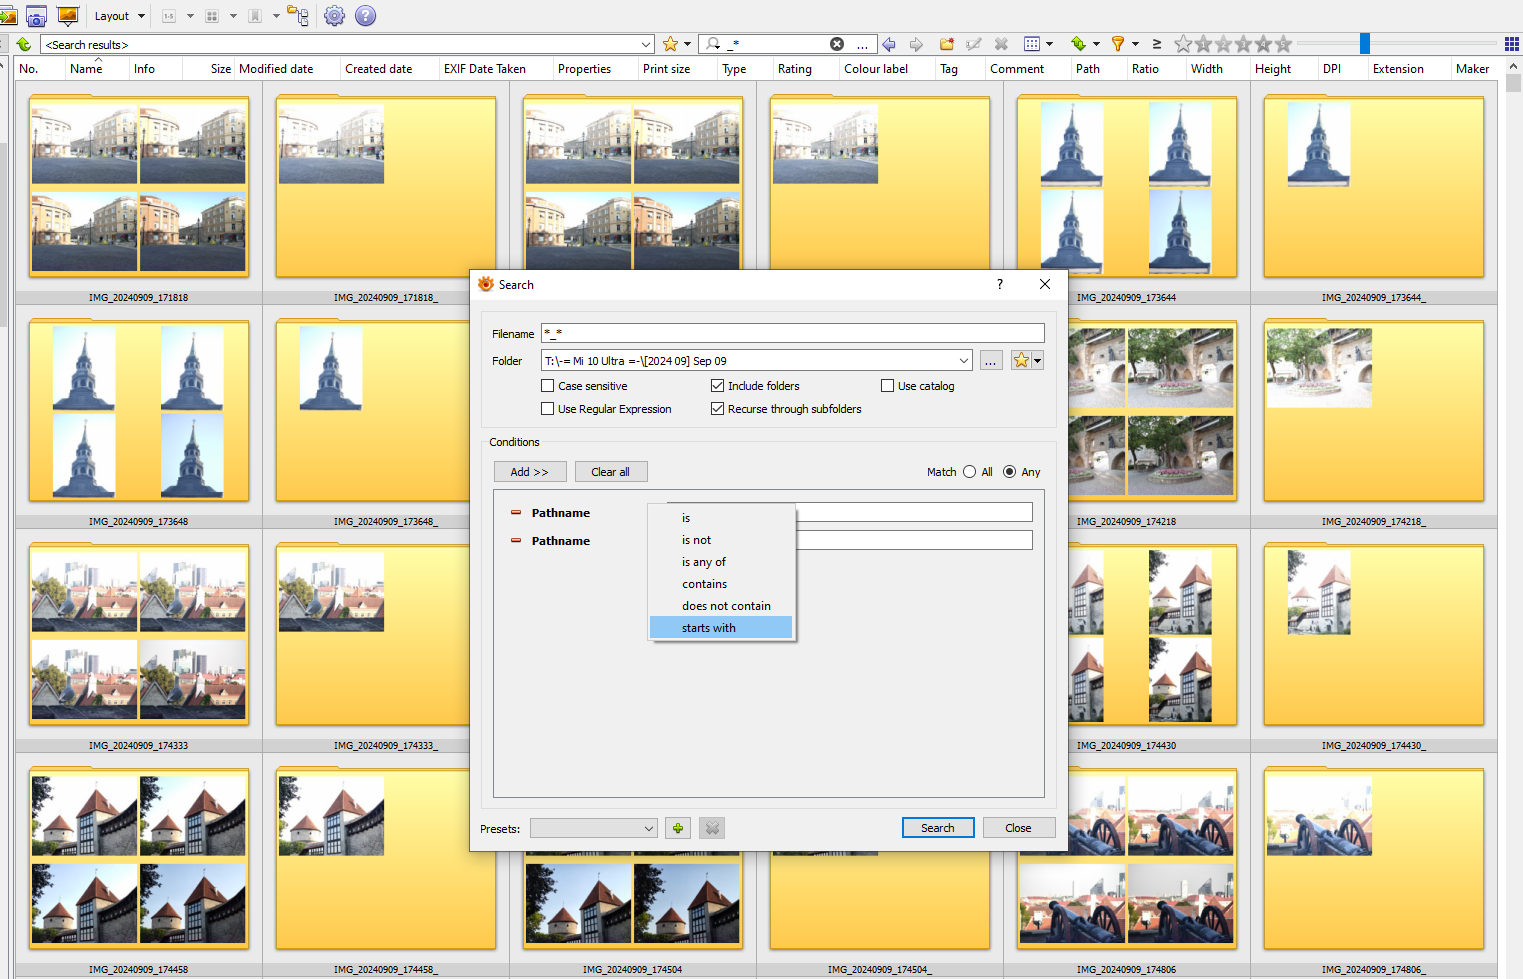The height and width of the screenshot is (979, 1523).
Task: Select the Match All radio button
Action: [x=969, y=472]
